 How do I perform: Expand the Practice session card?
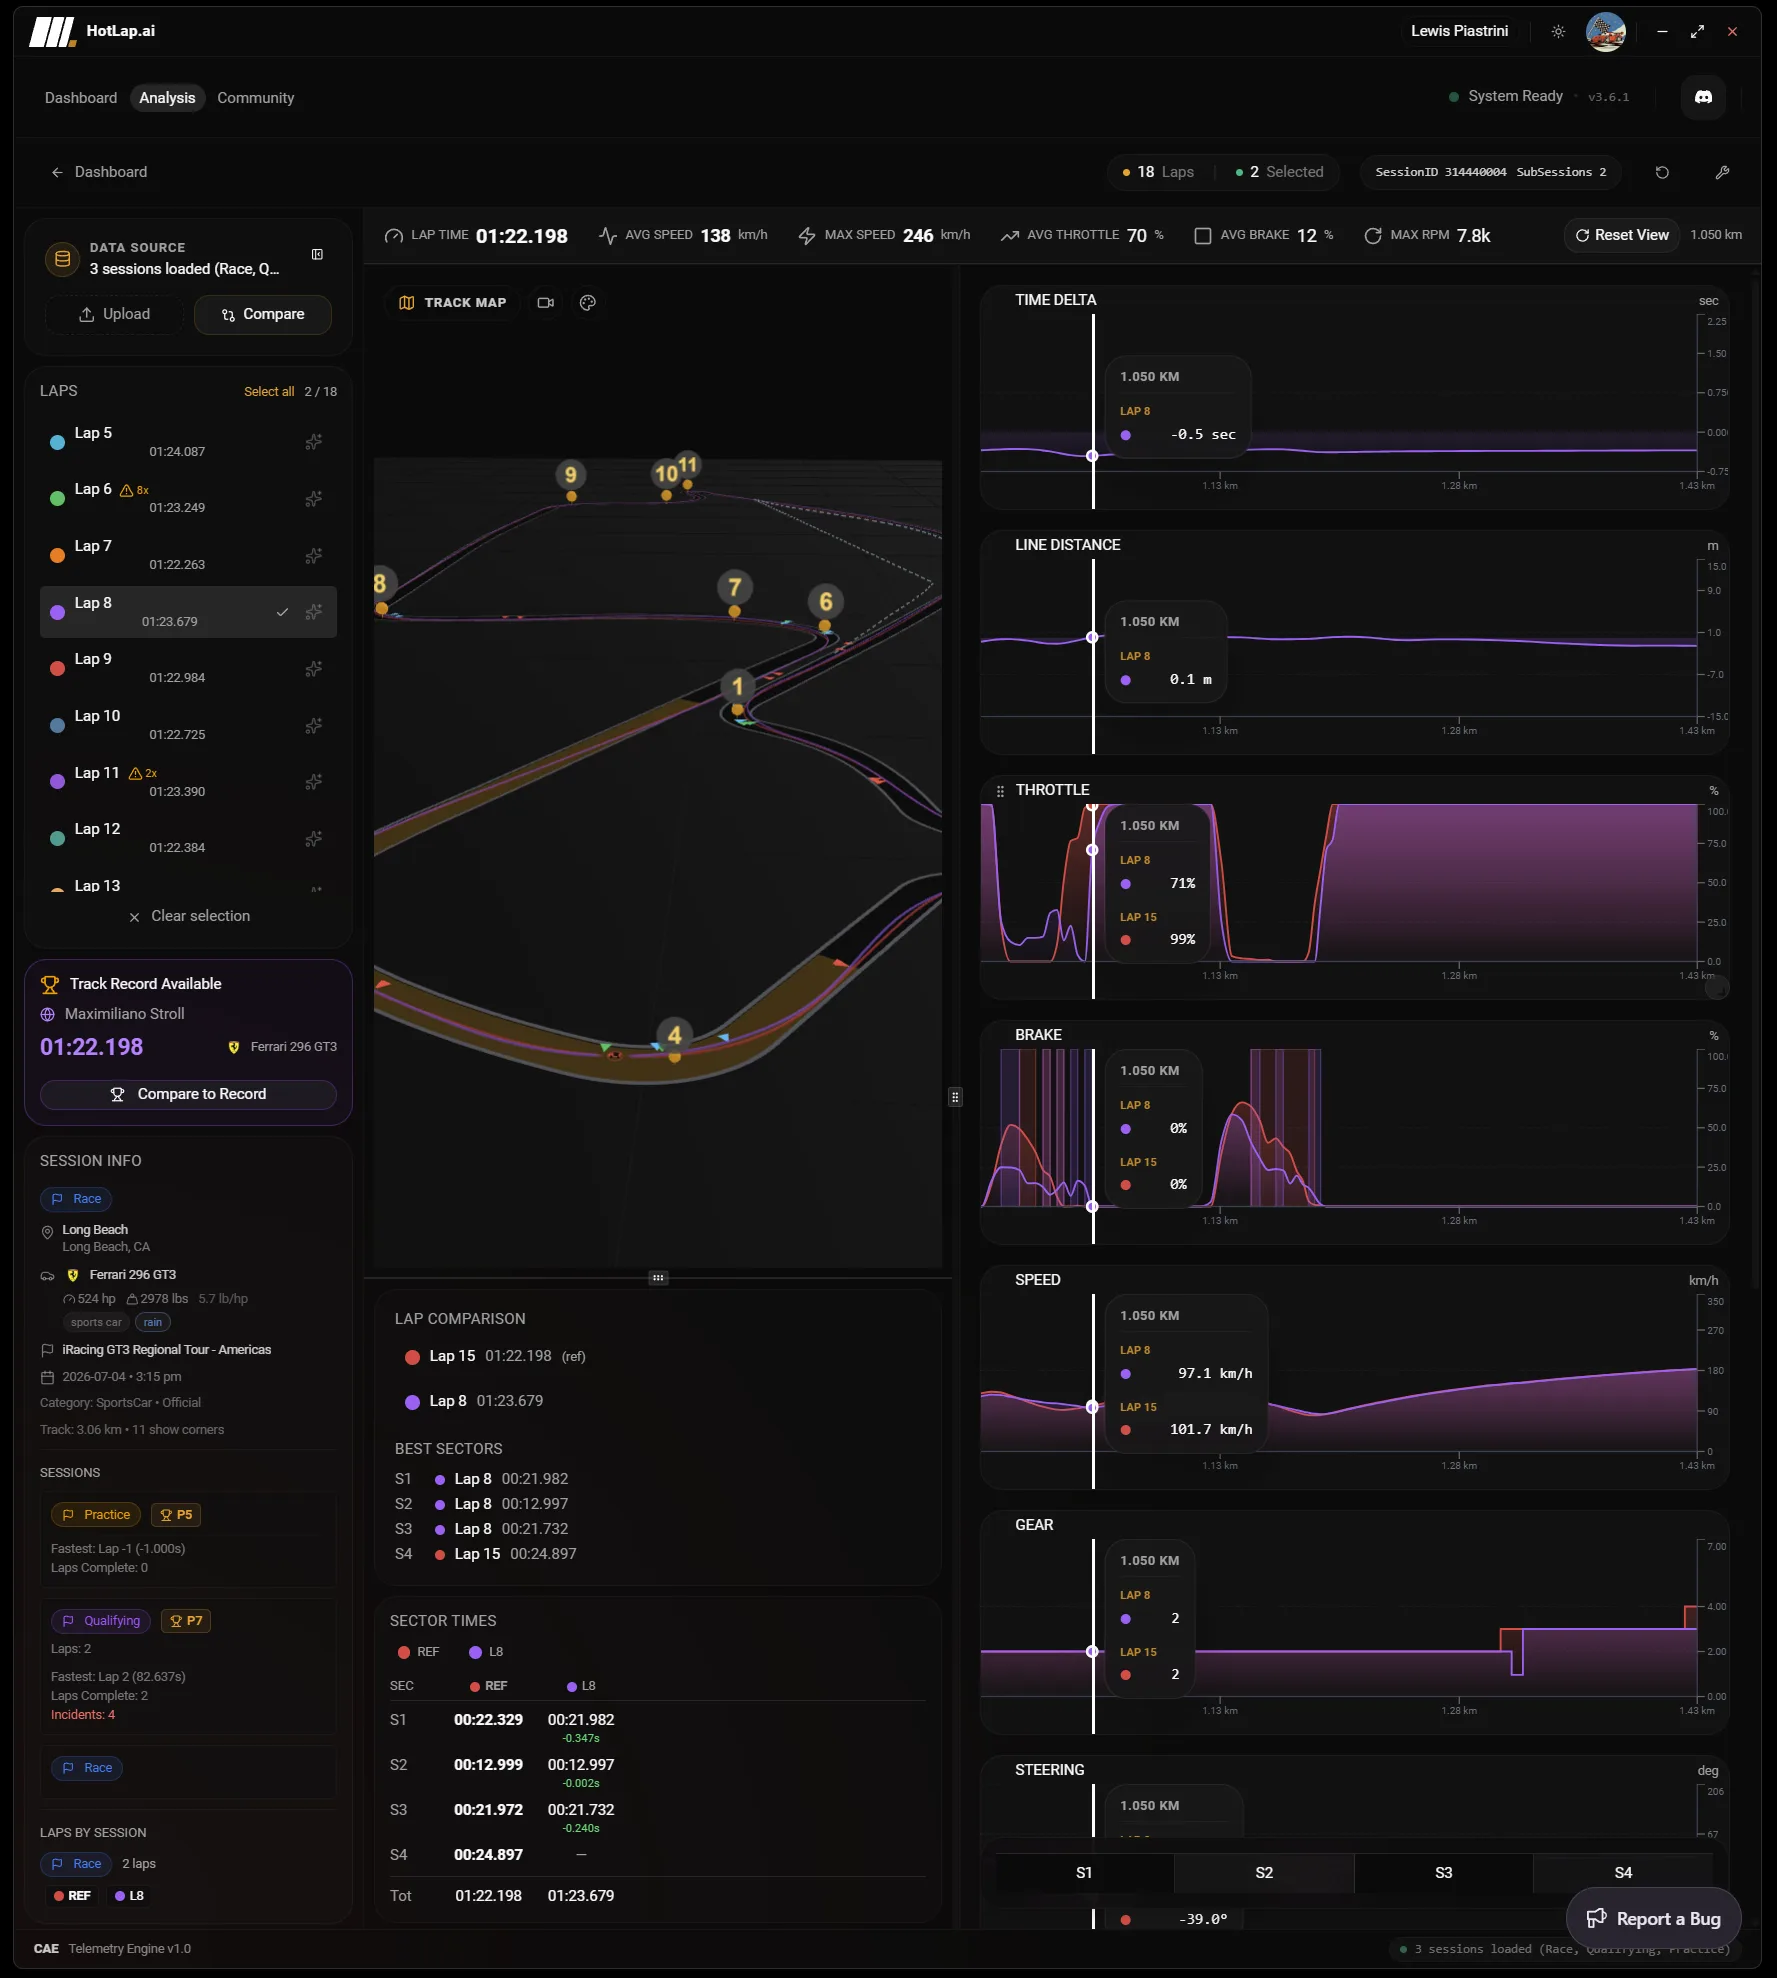(x=188, y=1540)
